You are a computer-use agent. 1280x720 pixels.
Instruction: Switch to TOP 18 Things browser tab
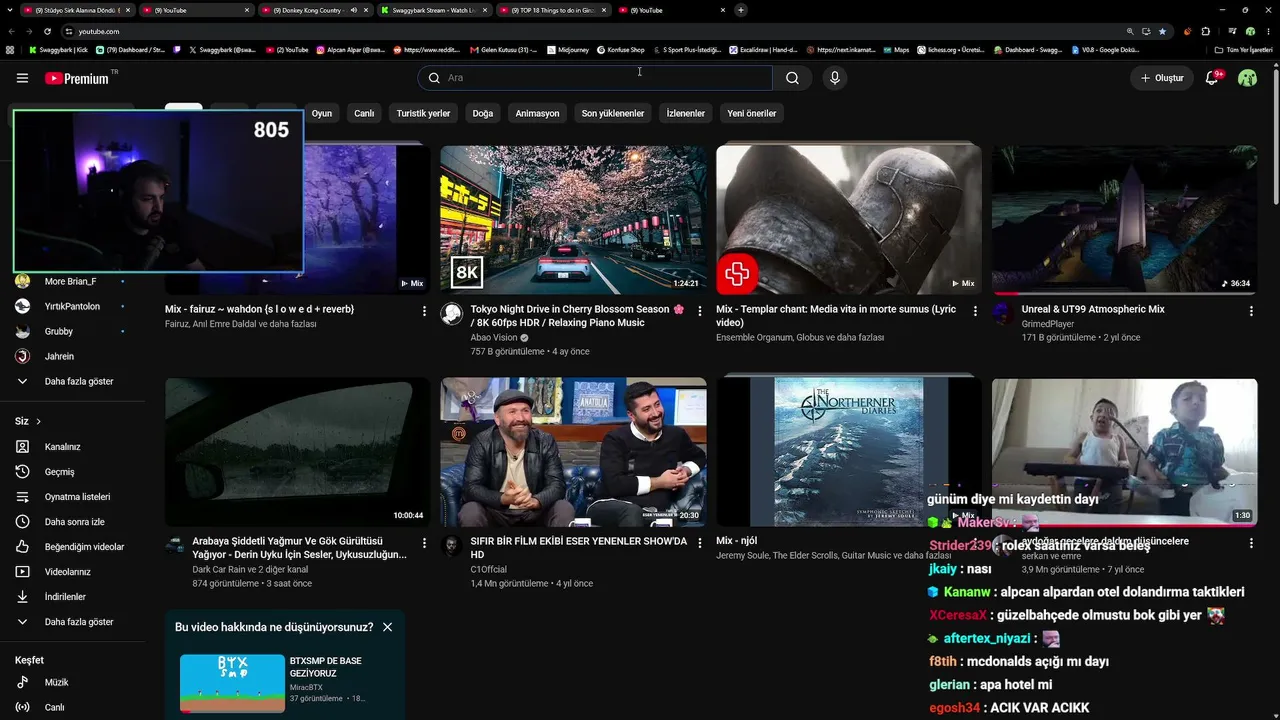pyautogui.click(x=554, y=10)
